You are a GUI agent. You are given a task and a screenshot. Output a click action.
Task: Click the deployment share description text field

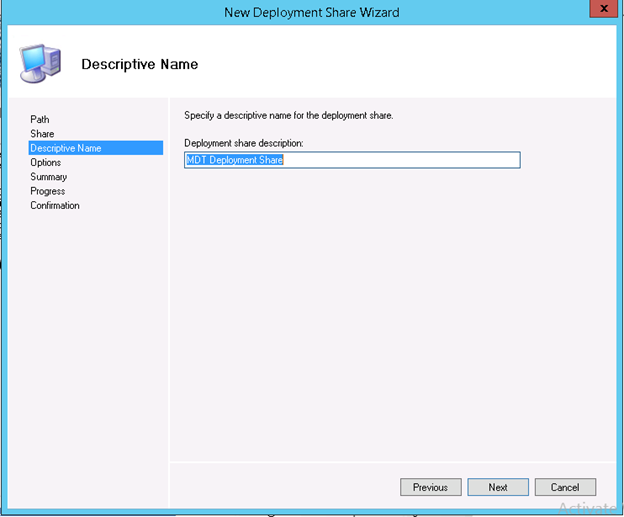[x=352, y=160]
